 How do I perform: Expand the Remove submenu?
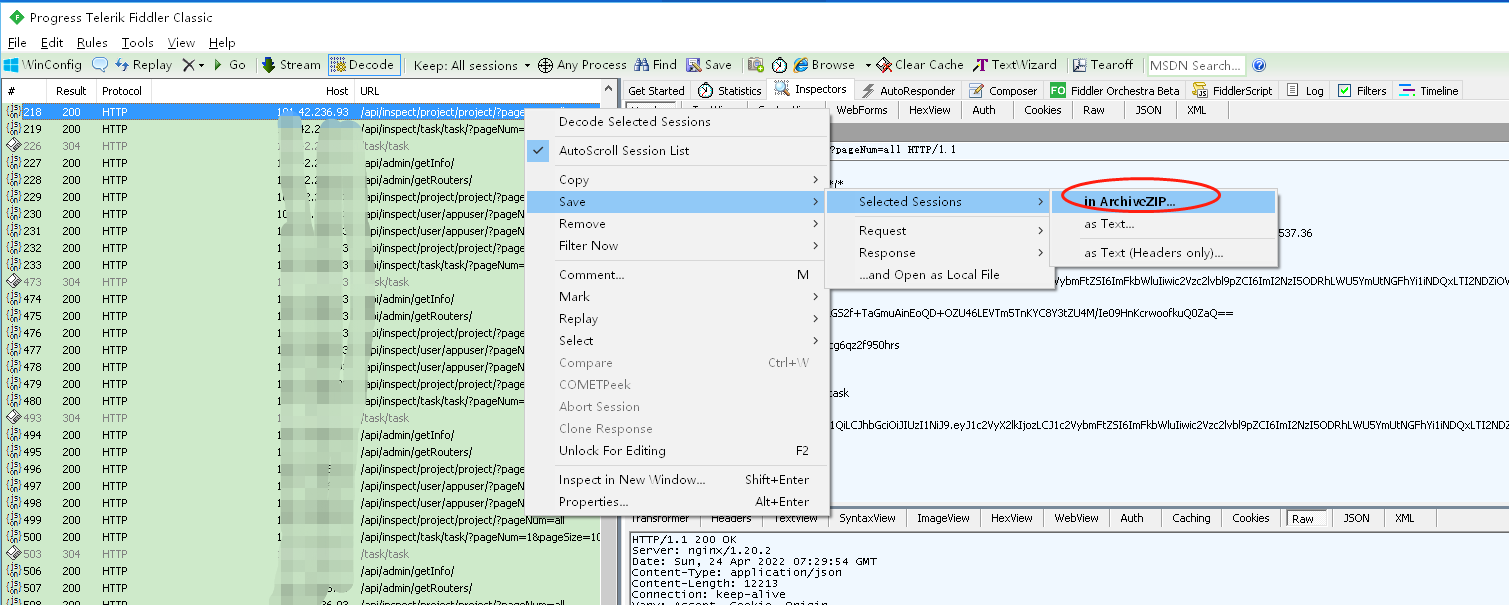point(677,224)
